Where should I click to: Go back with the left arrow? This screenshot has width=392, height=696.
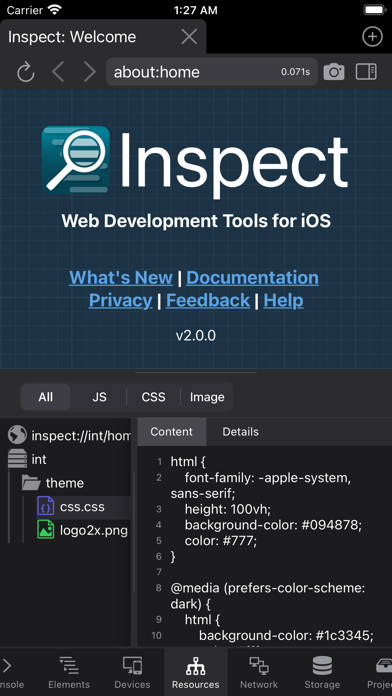tap(58, 72)
